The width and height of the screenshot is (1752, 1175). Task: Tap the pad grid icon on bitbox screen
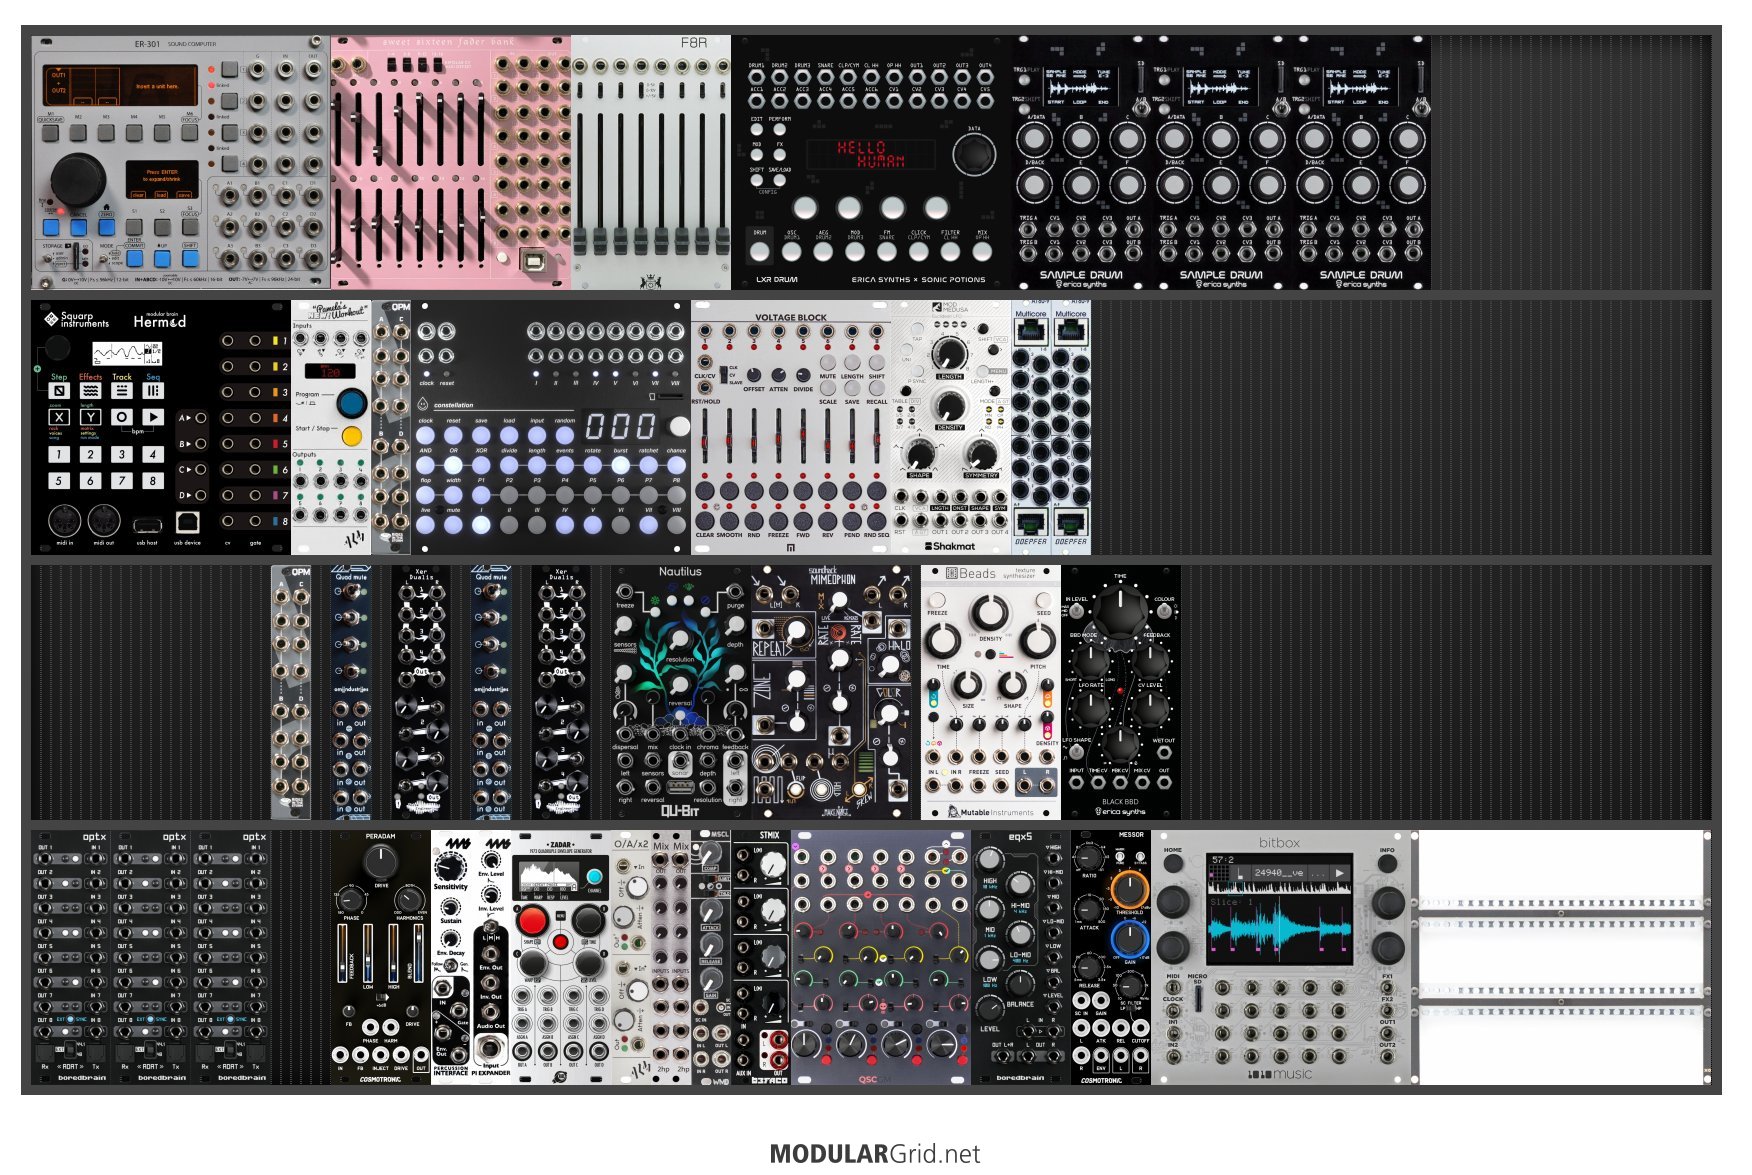pyautogui.click(x=1217, y=873)
